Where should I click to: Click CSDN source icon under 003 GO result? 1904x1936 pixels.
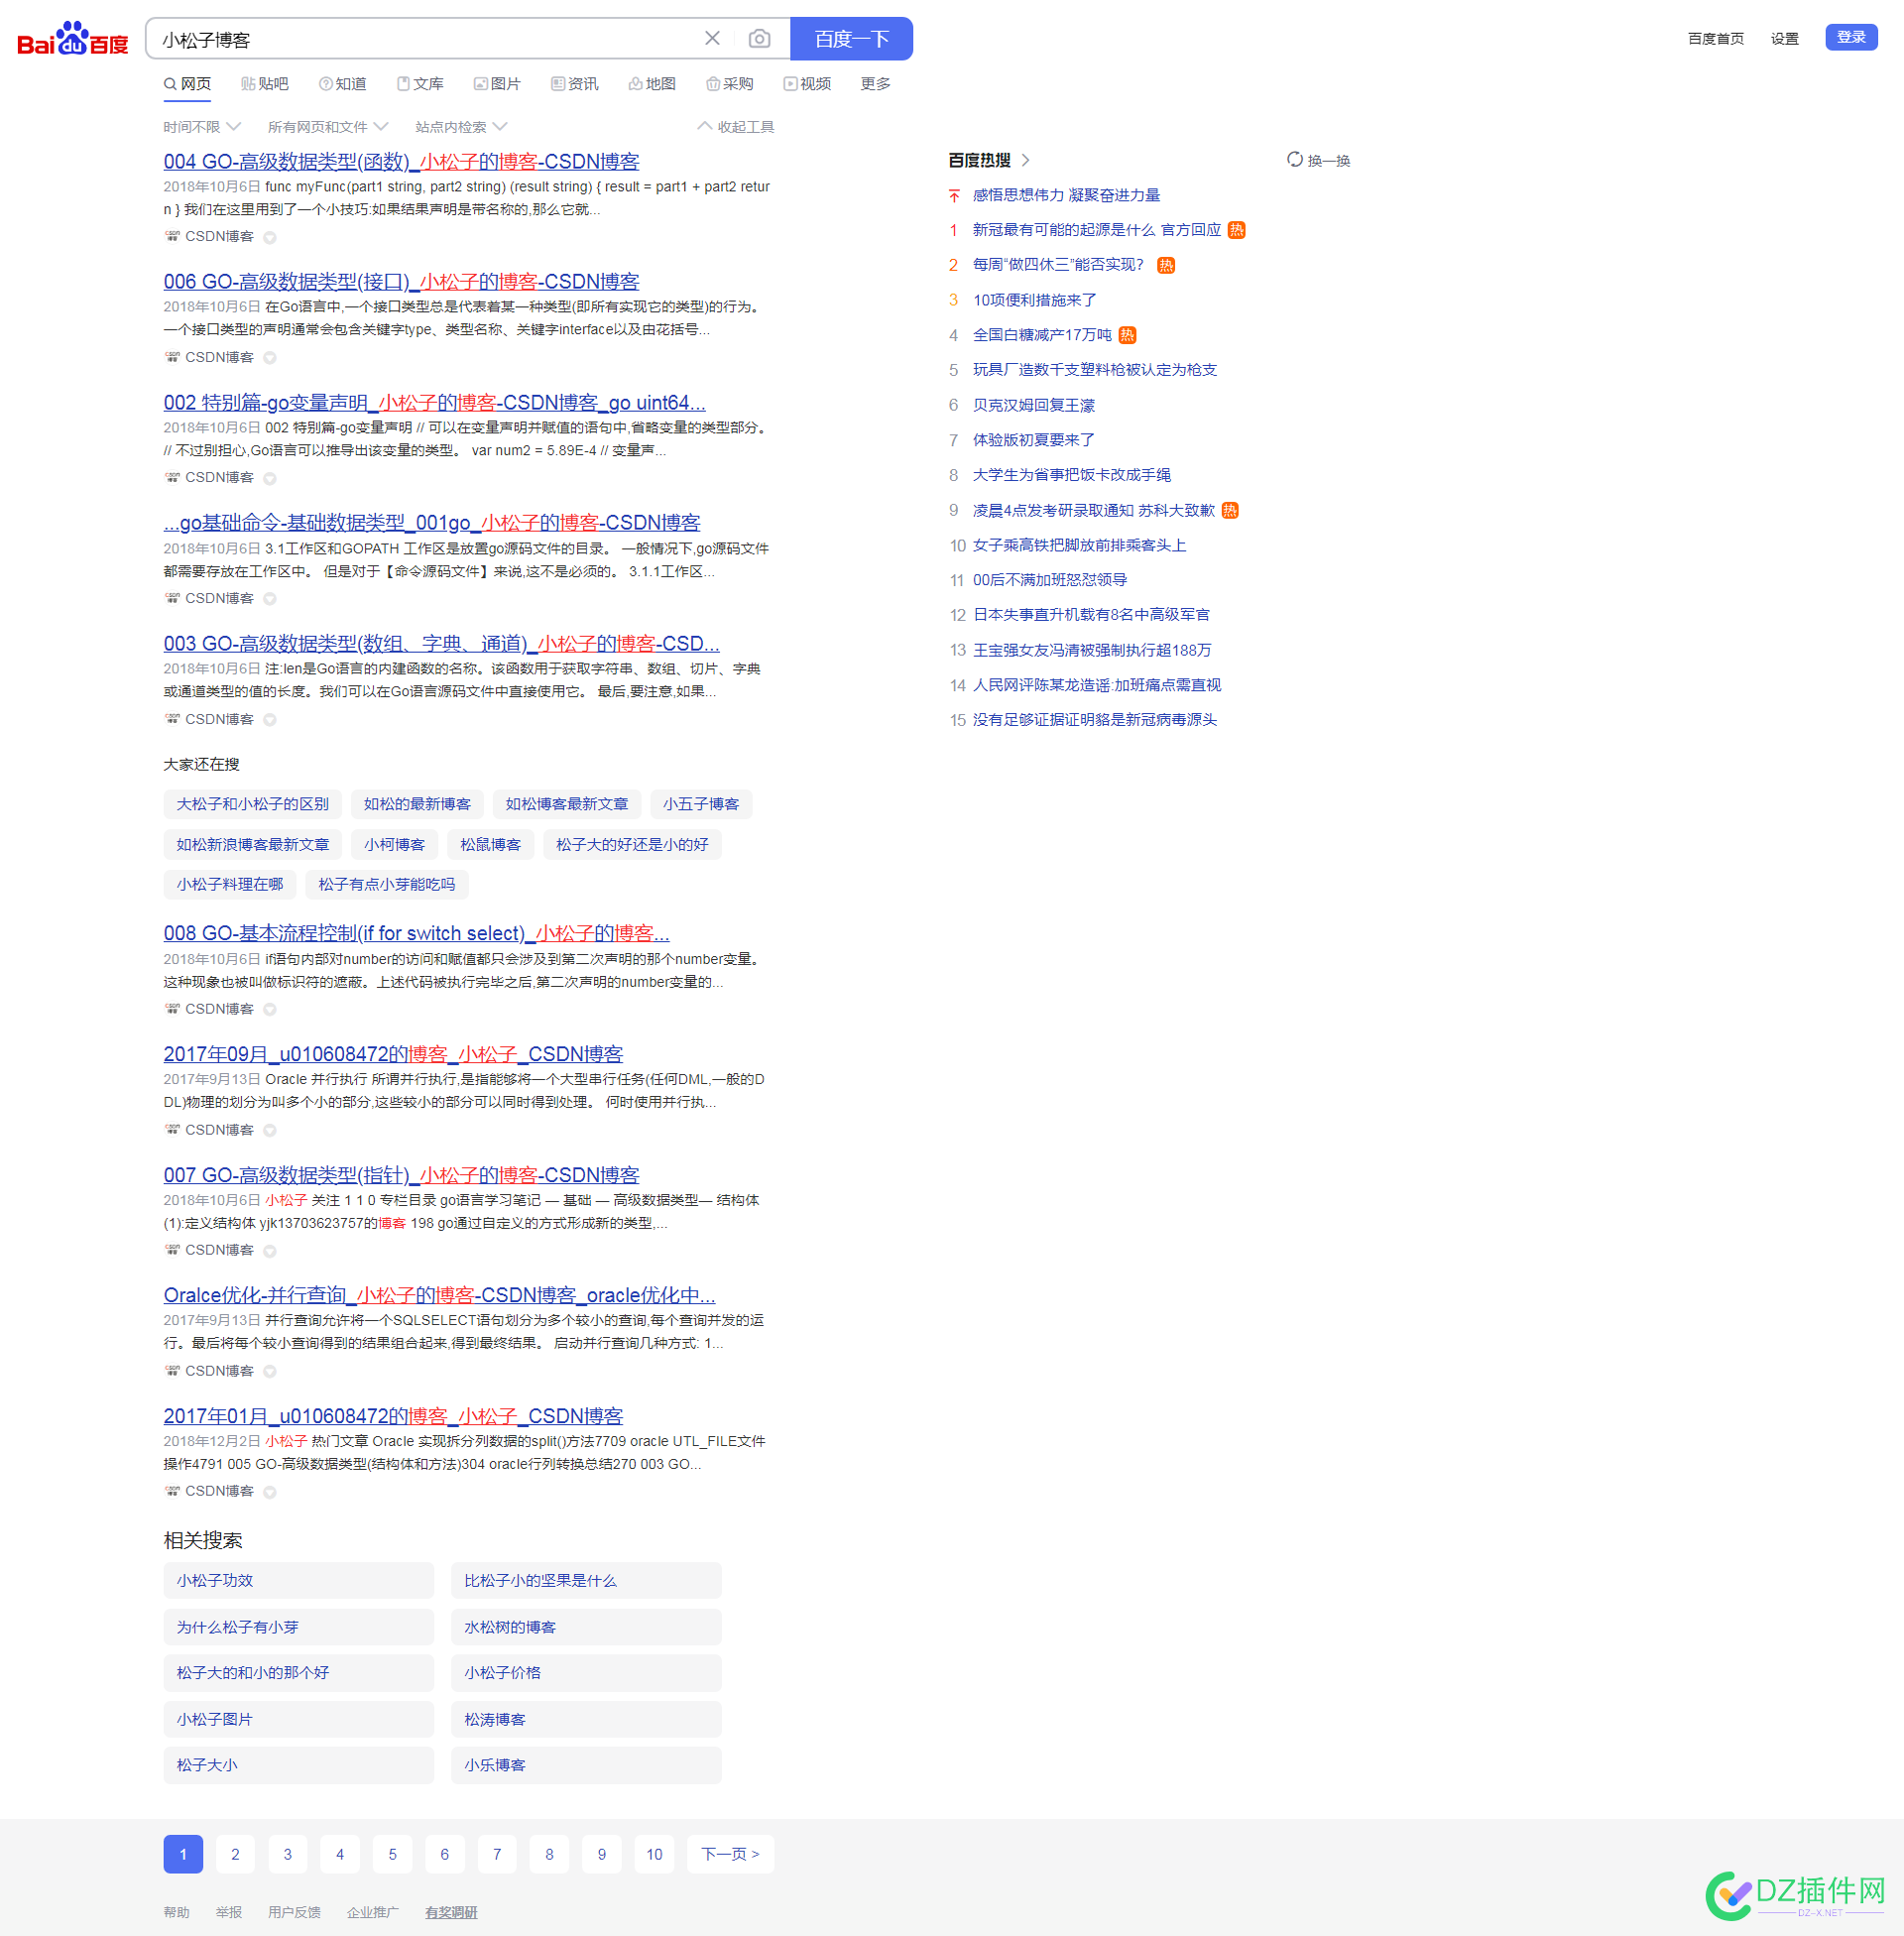pos(172,719)
